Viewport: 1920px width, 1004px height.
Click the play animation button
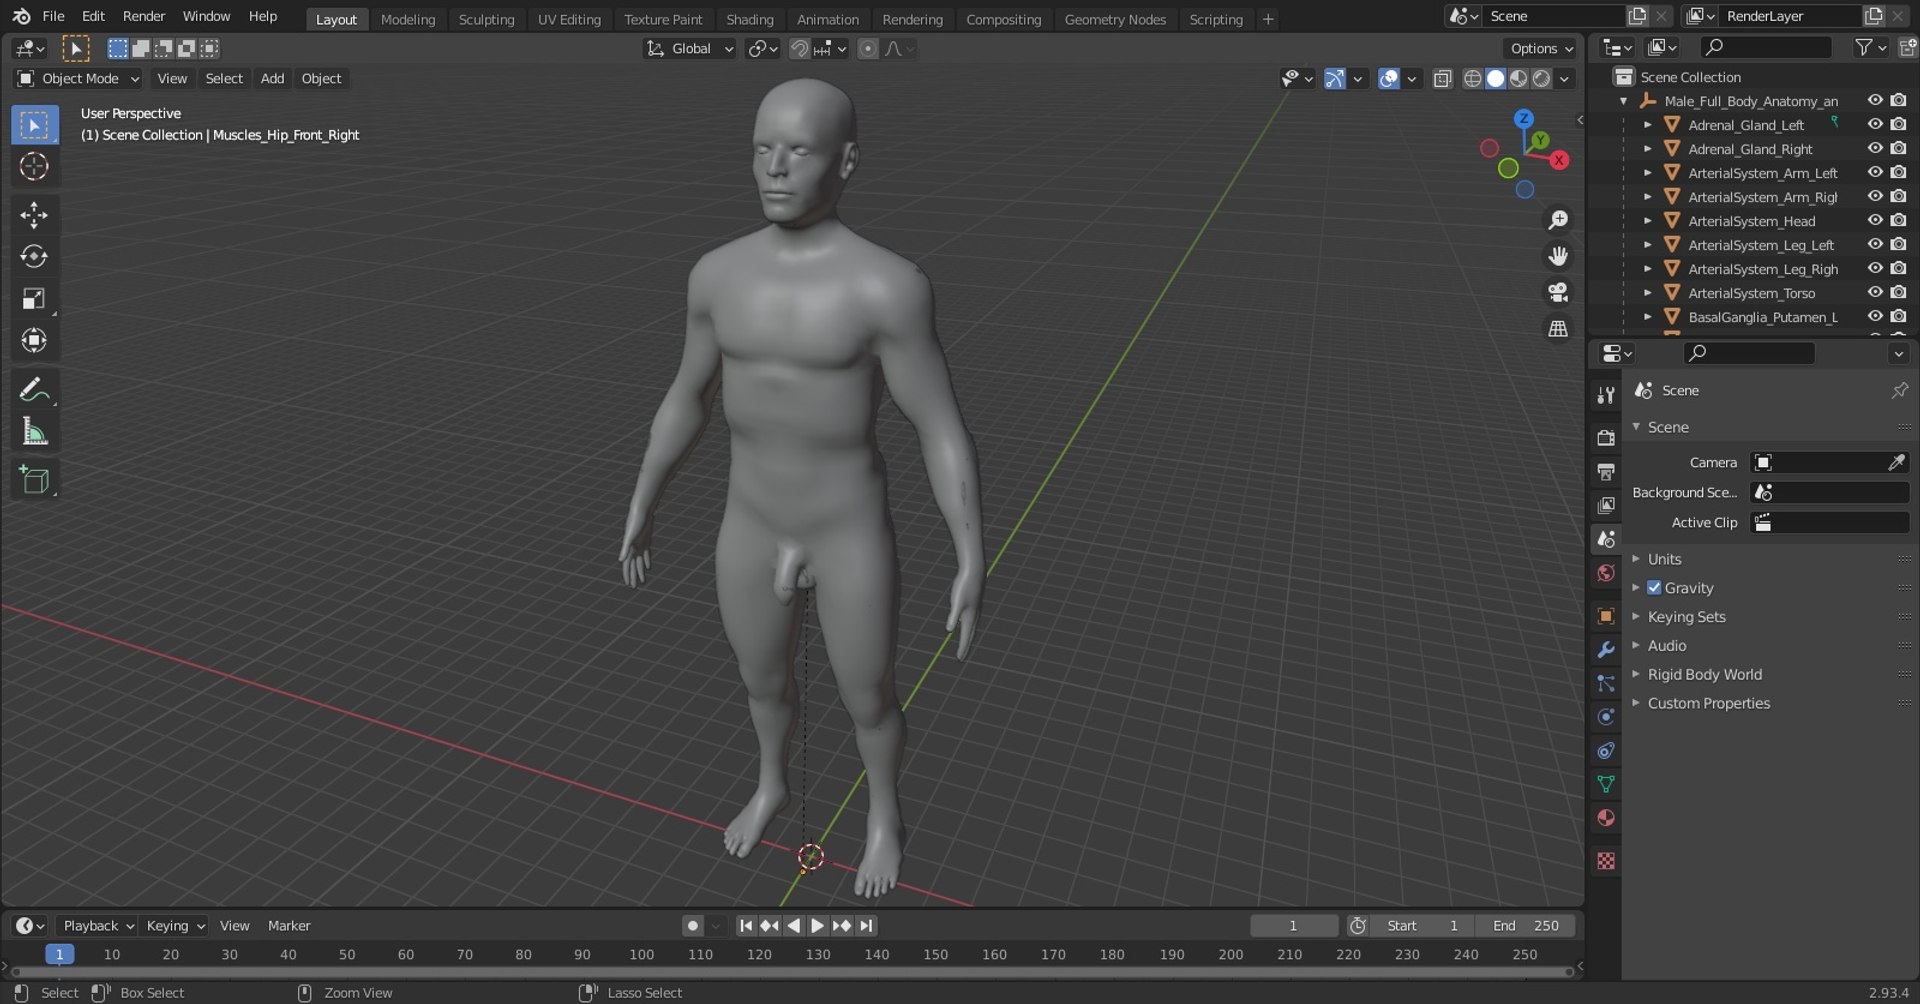click(817, 926)
